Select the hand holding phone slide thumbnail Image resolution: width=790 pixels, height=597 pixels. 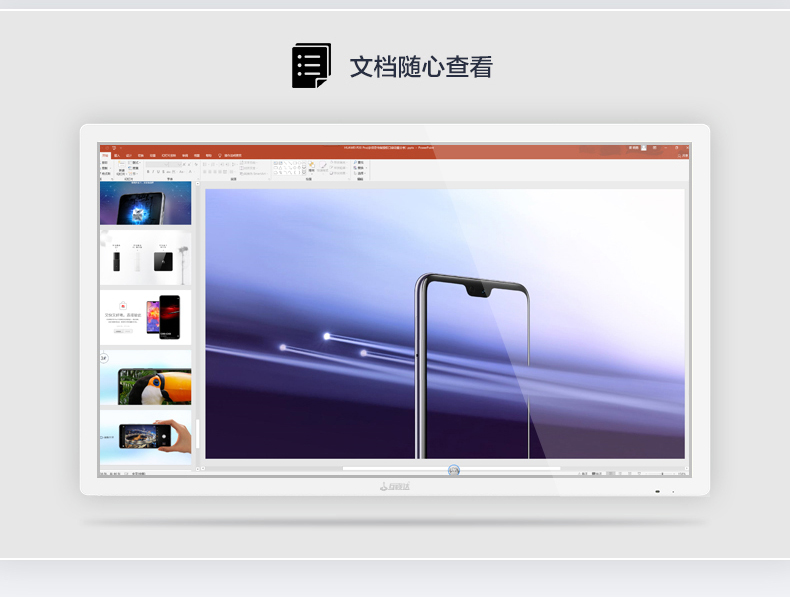coord(146,437)
